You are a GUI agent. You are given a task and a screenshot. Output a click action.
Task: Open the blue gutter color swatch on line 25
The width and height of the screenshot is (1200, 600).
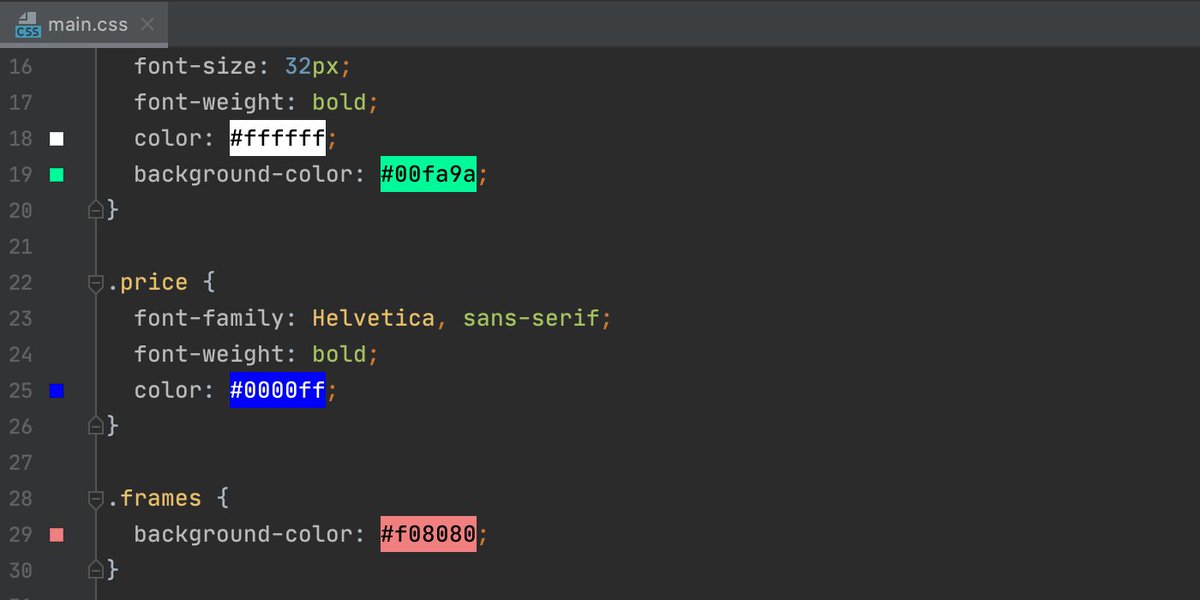point(57,391)
